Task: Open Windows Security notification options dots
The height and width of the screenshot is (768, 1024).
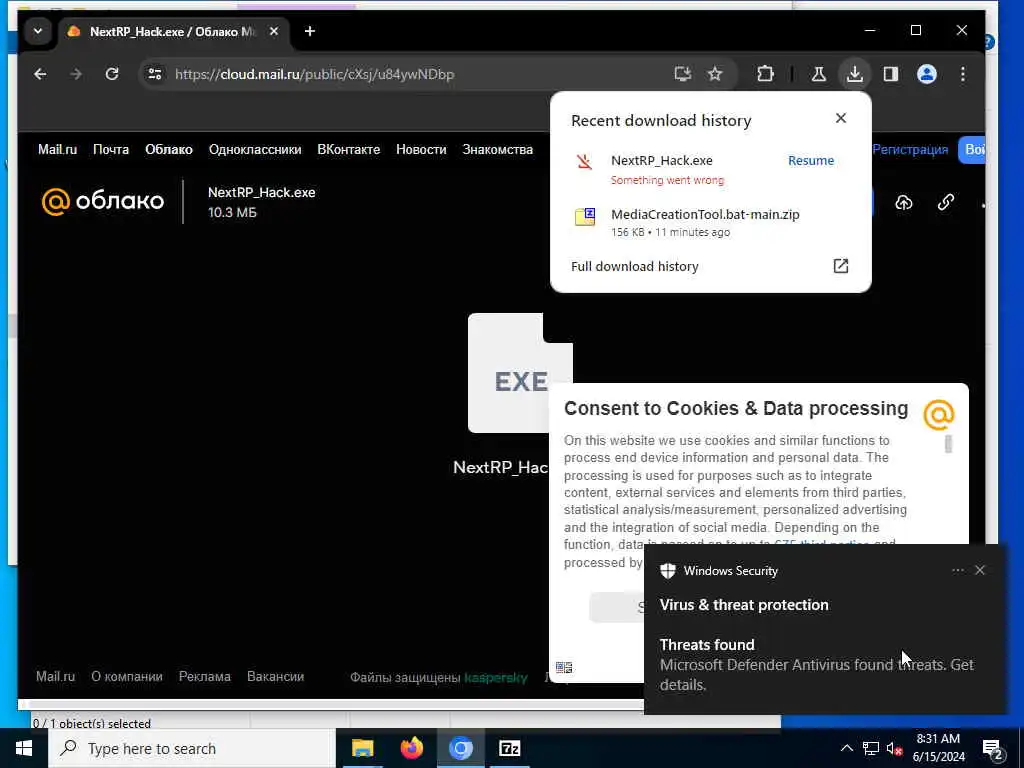Action: click(x=957, y=570)
